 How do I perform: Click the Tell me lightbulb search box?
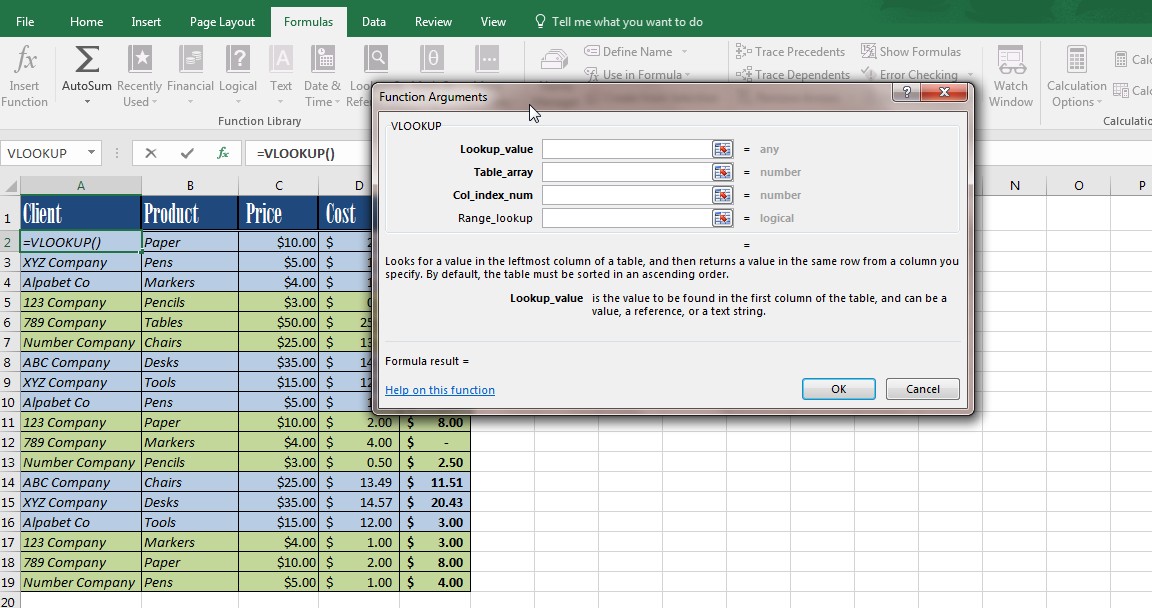click(619, 22)
